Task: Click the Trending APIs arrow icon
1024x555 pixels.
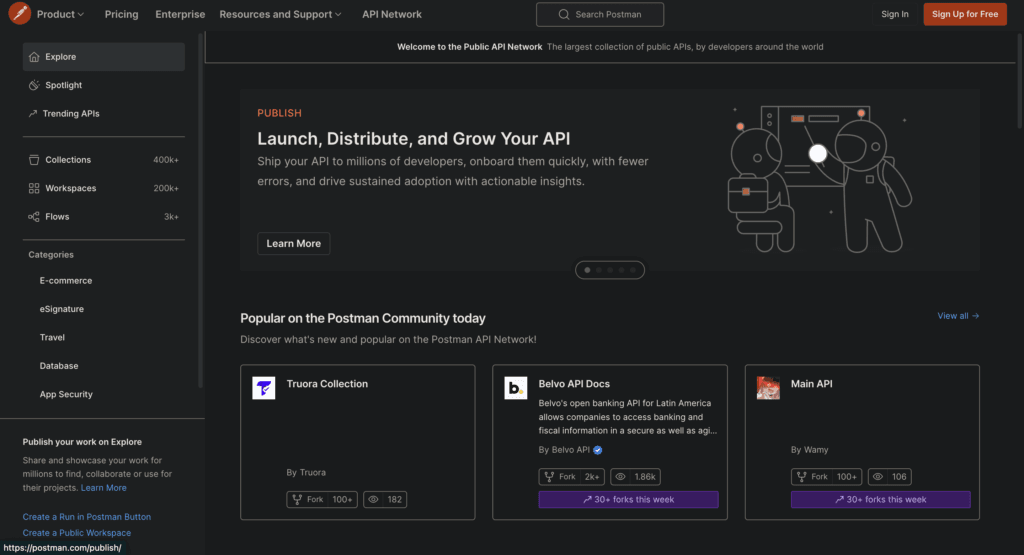Action: coord(33,114)
